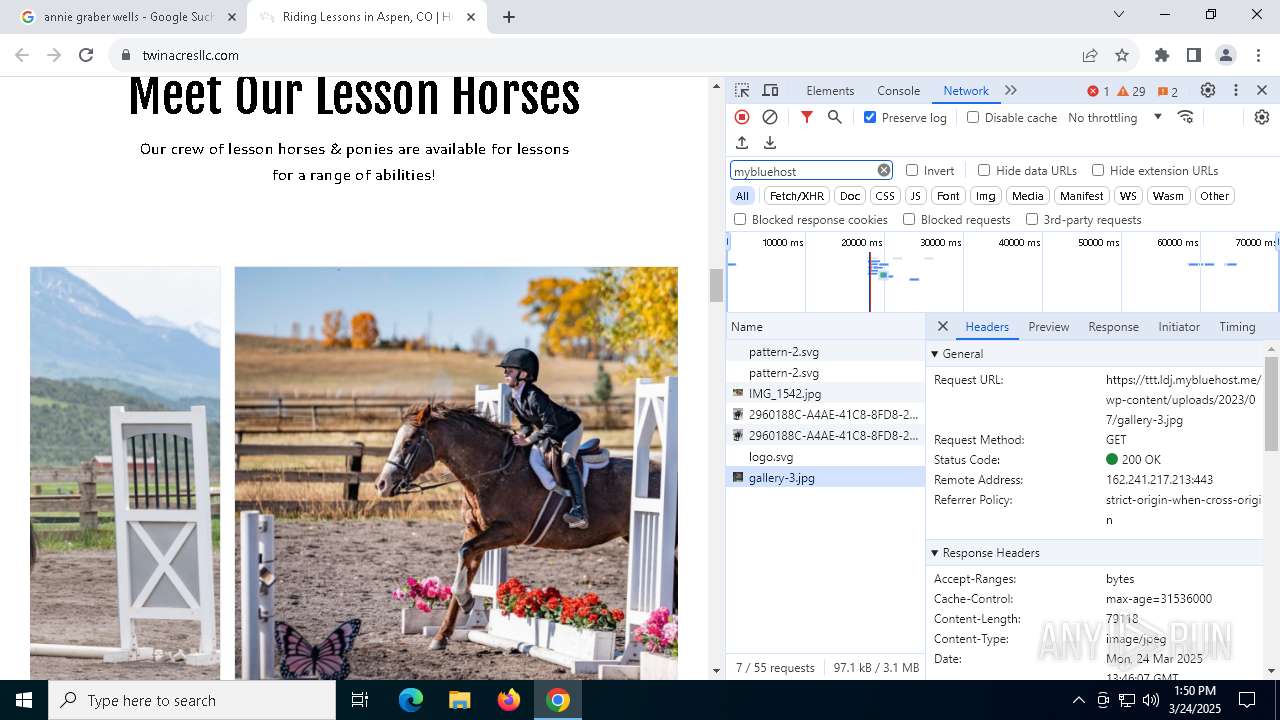Check the Invert filter checkbox
This screenshot has width=1280, height=720.
[x=912, y=170]
